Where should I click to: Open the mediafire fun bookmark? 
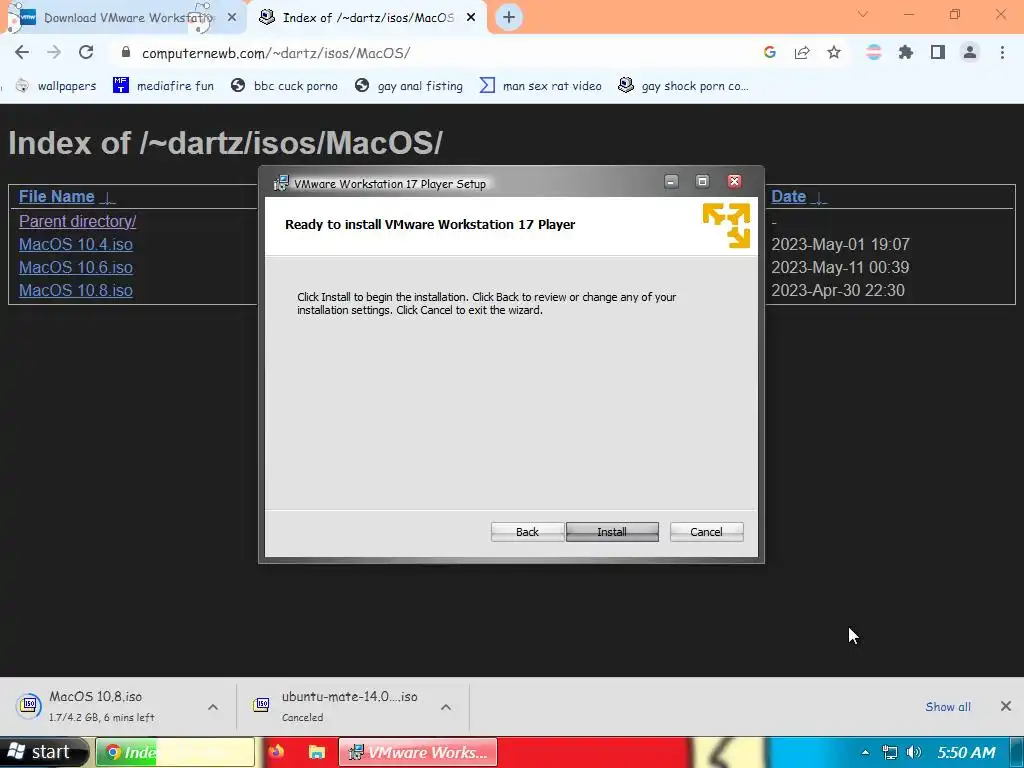coord(163,86)
